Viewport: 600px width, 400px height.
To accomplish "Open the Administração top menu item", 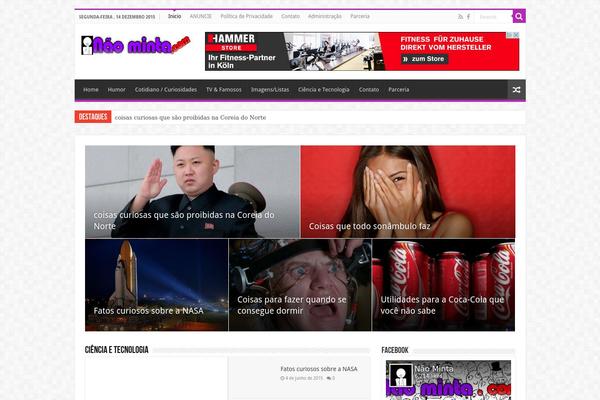I will [325, 16].
